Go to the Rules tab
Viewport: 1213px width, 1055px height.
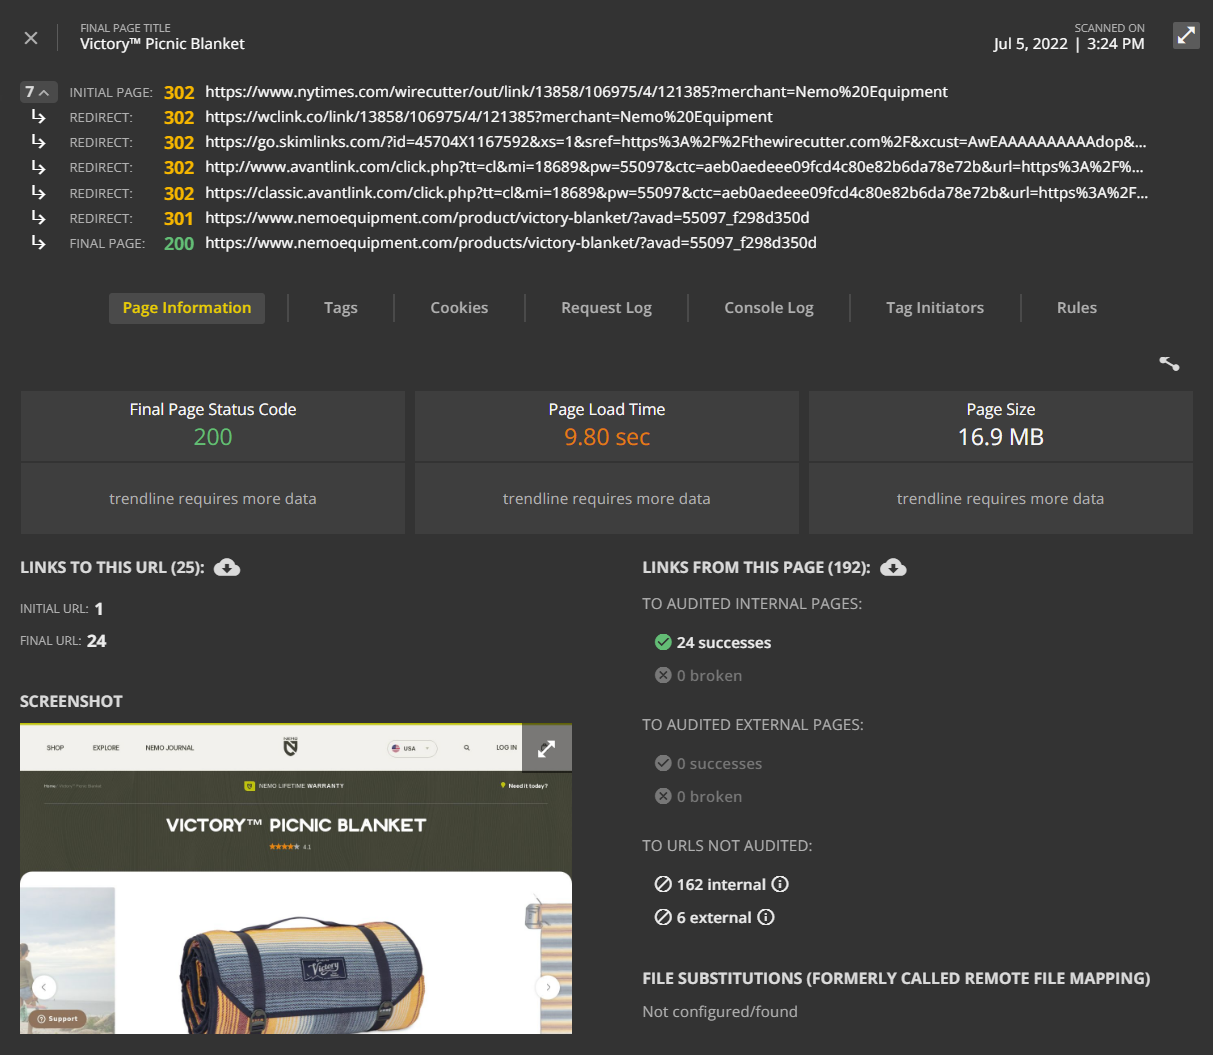1076,308
